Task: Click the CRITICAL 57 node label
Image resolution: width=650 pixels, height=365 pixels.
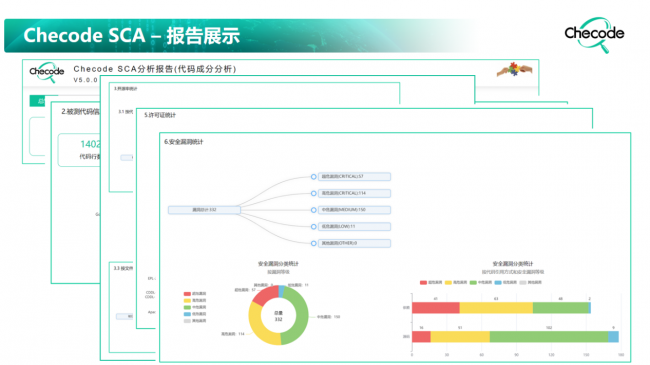Action: click(354, 177)
